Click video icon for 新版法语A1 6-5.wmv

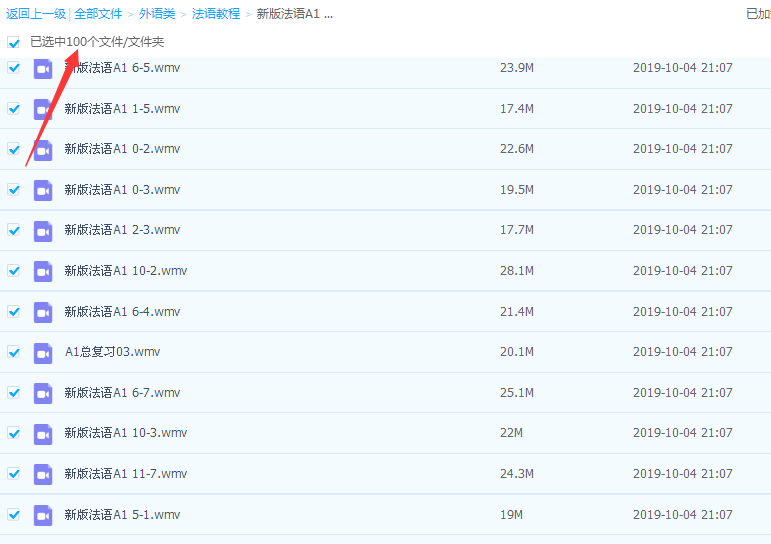coord(43,68)
